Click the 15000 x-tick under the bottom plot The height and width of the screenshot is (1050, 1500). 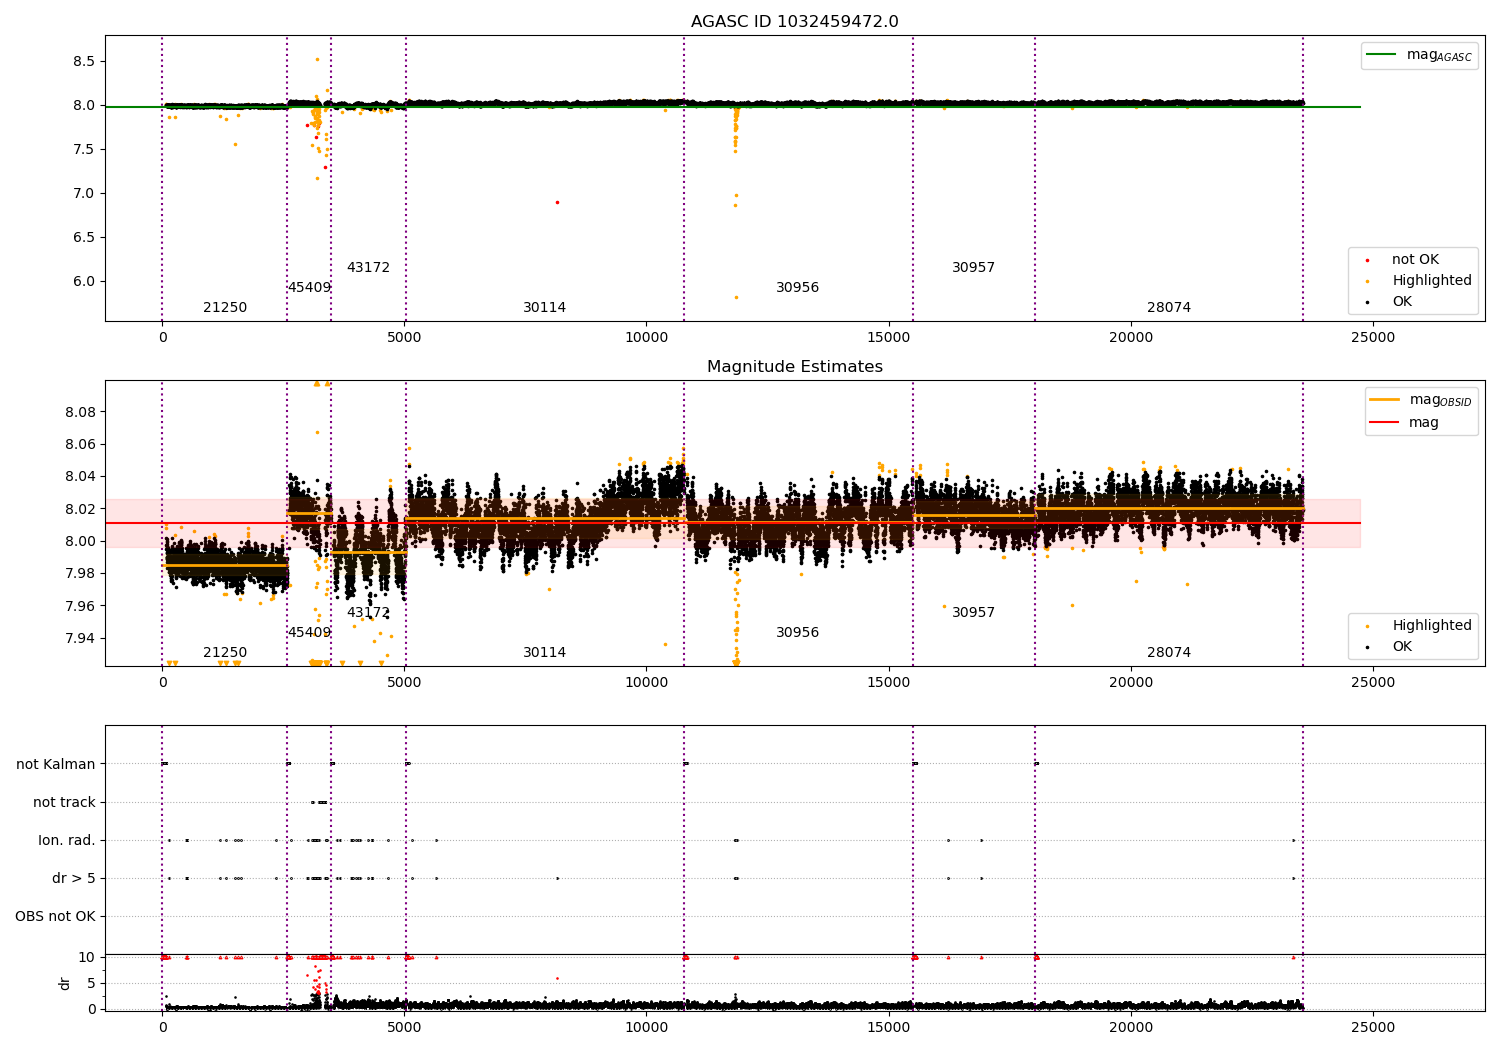(888, 1028)
